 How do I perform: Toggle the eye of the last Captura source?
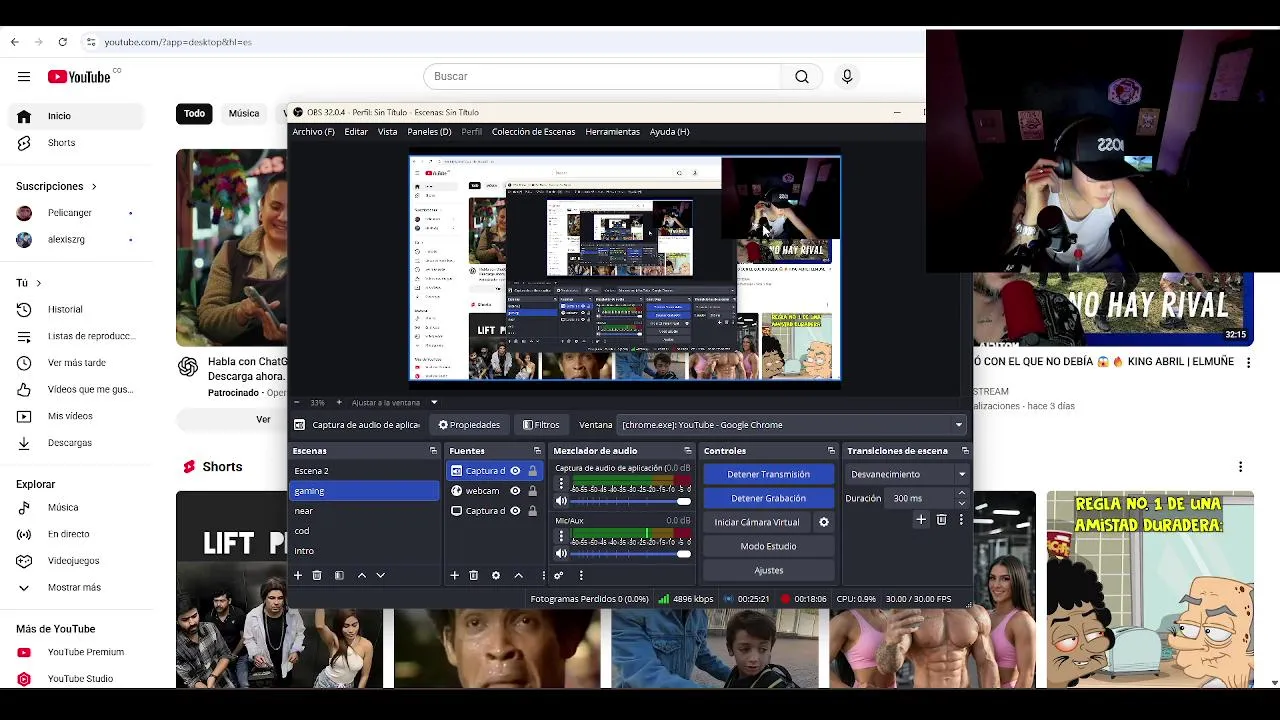[x=515, y=511]
